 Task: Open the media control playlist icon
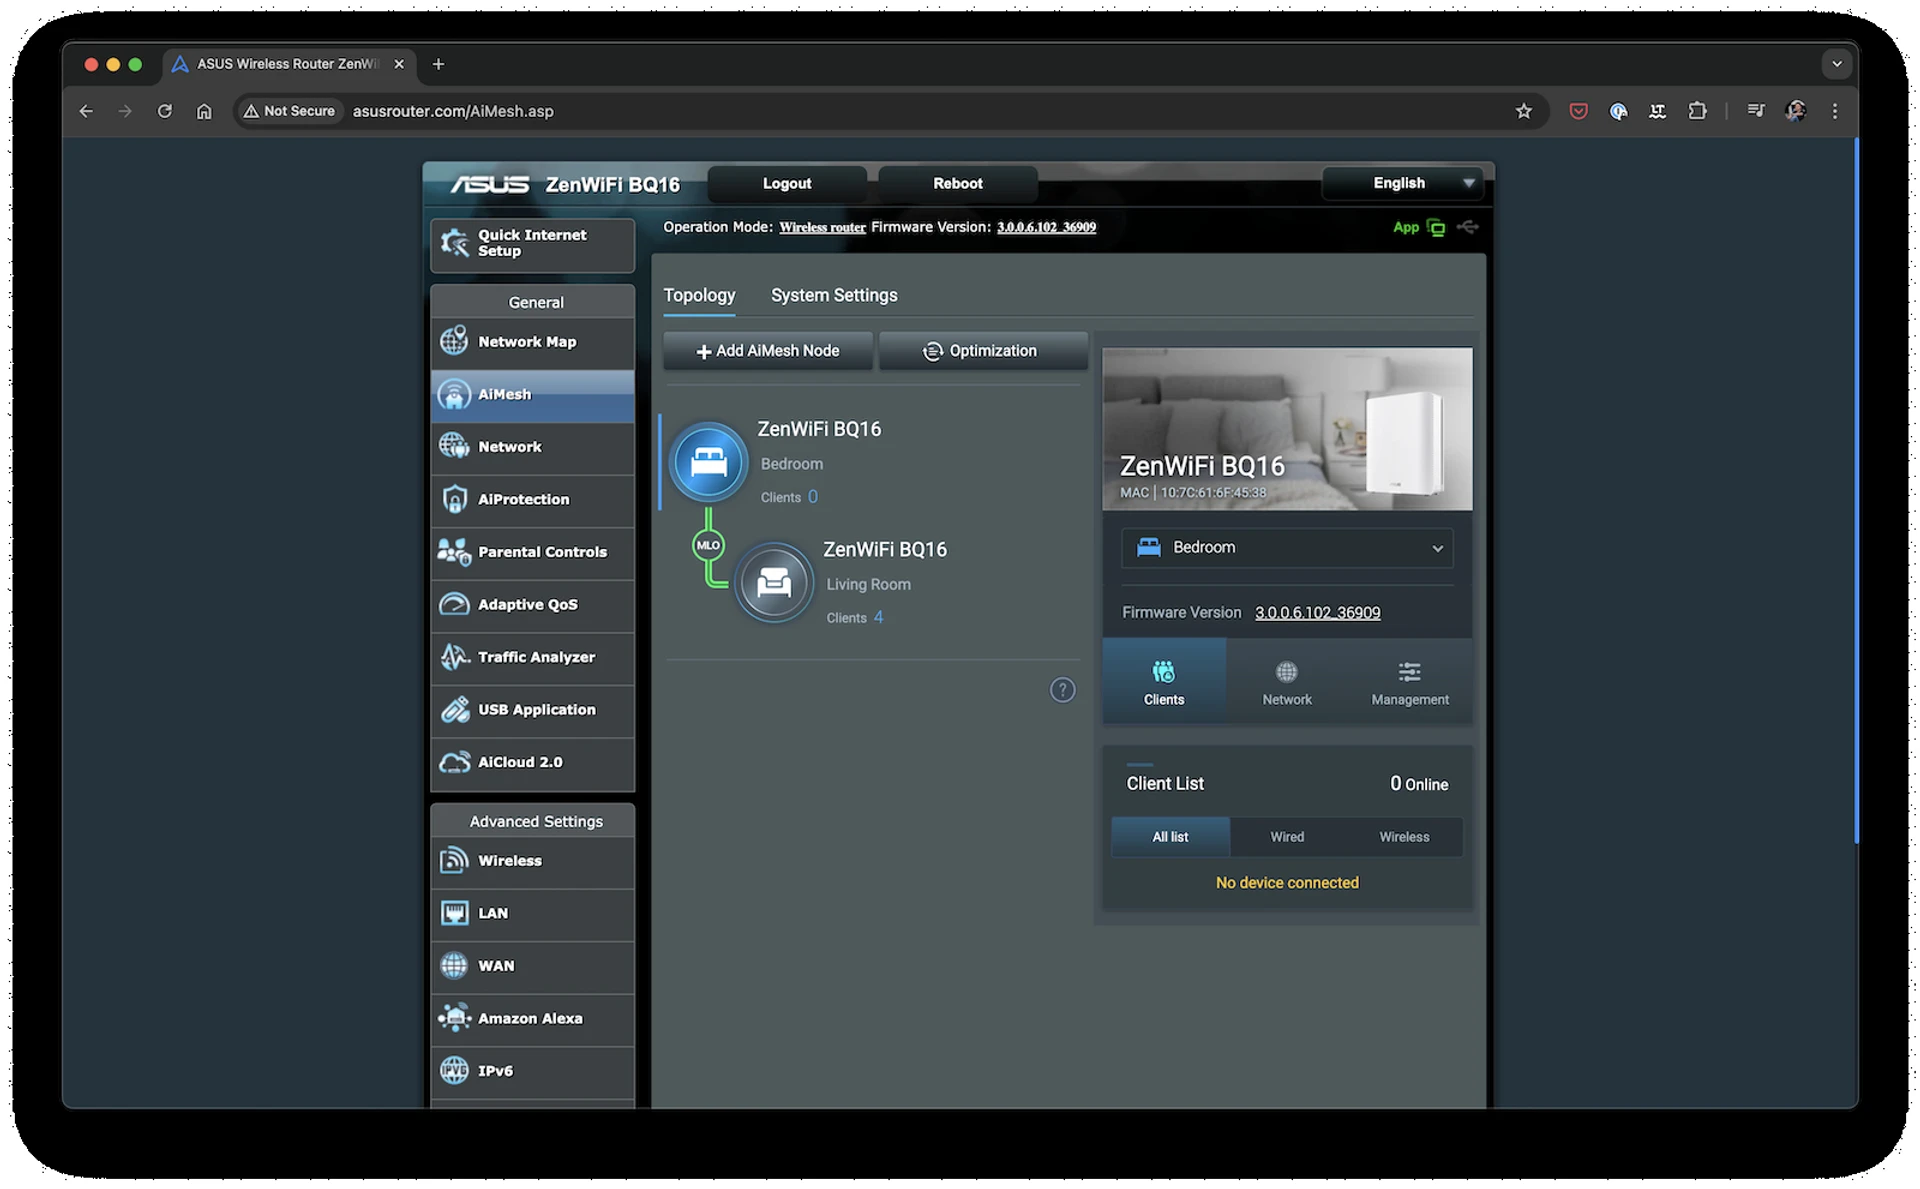pyautogui.click(x=1756, y=111)
